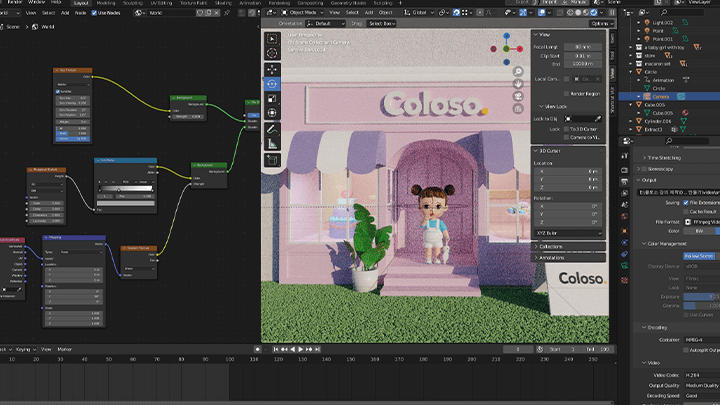This screenshot has height=405, width=720.
Task: Toggle the File Extensions checkbox
Action: (686, 202)
